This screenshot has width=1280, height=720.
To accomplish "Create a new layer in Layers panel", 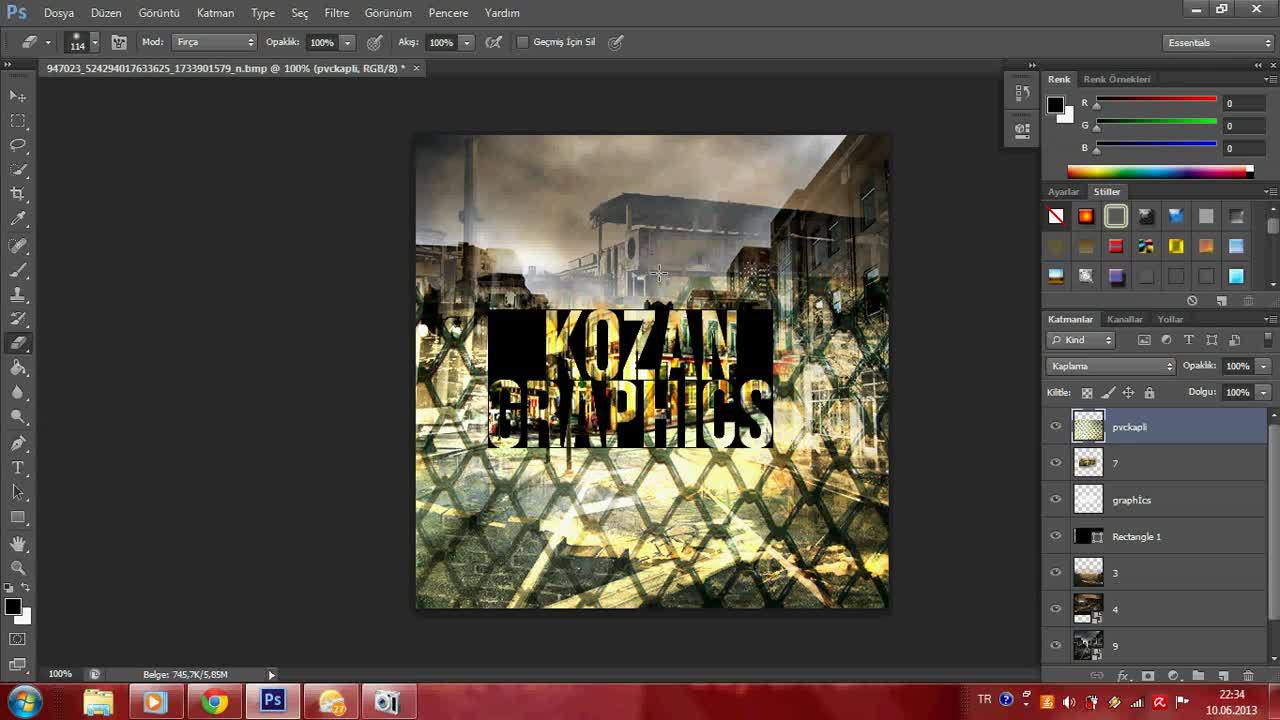I will point(1222,677).
